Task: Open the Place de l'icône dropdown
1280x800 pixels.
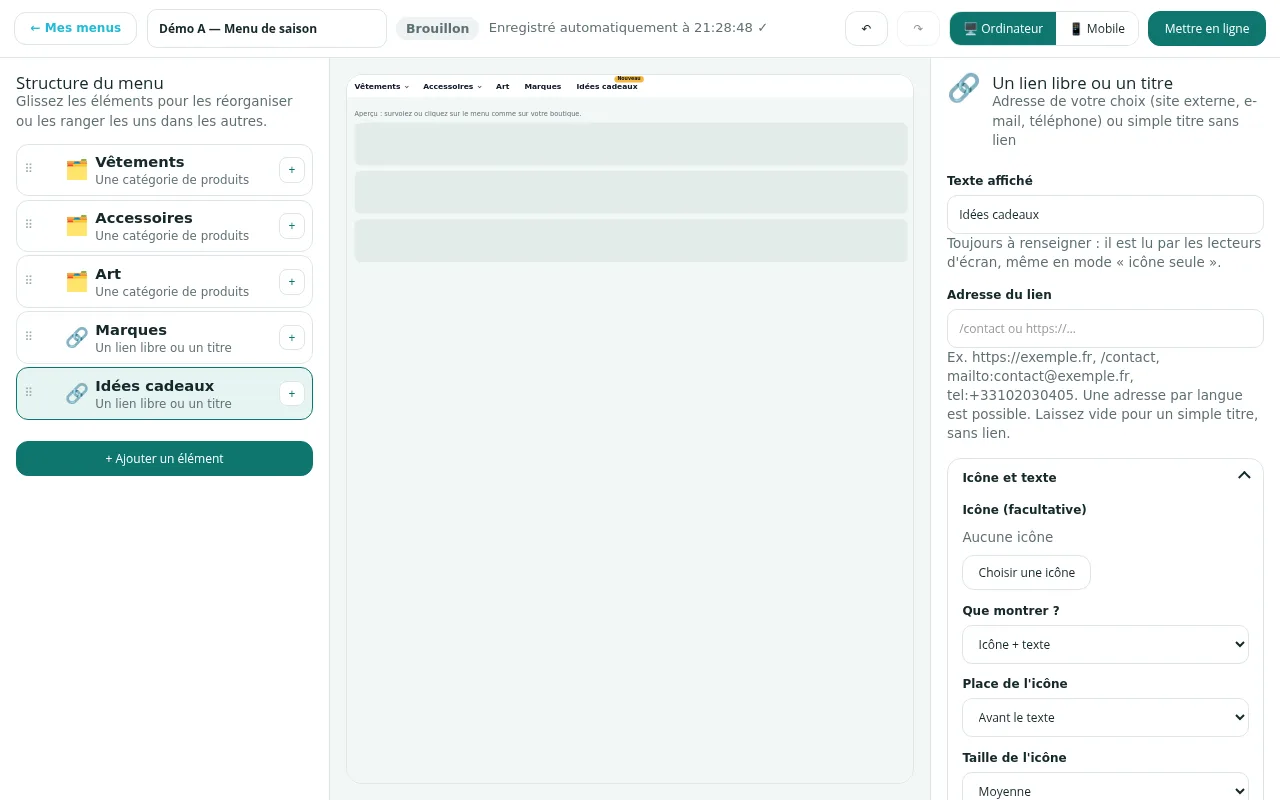Action: pyautogui.click(x=1105, y=718)
